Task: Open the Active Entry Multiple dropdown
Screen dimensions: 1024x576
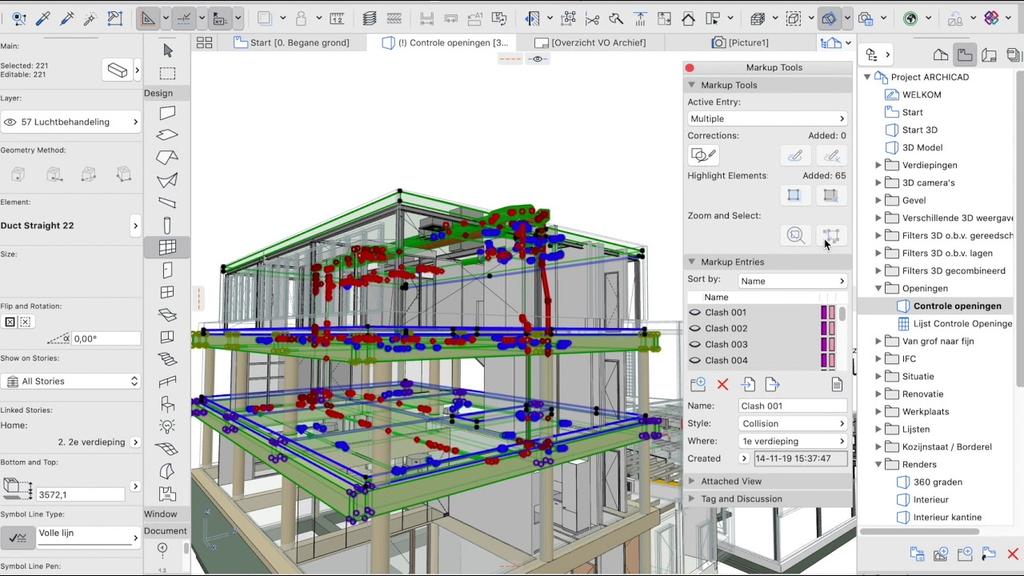Action: click(767, 119)
